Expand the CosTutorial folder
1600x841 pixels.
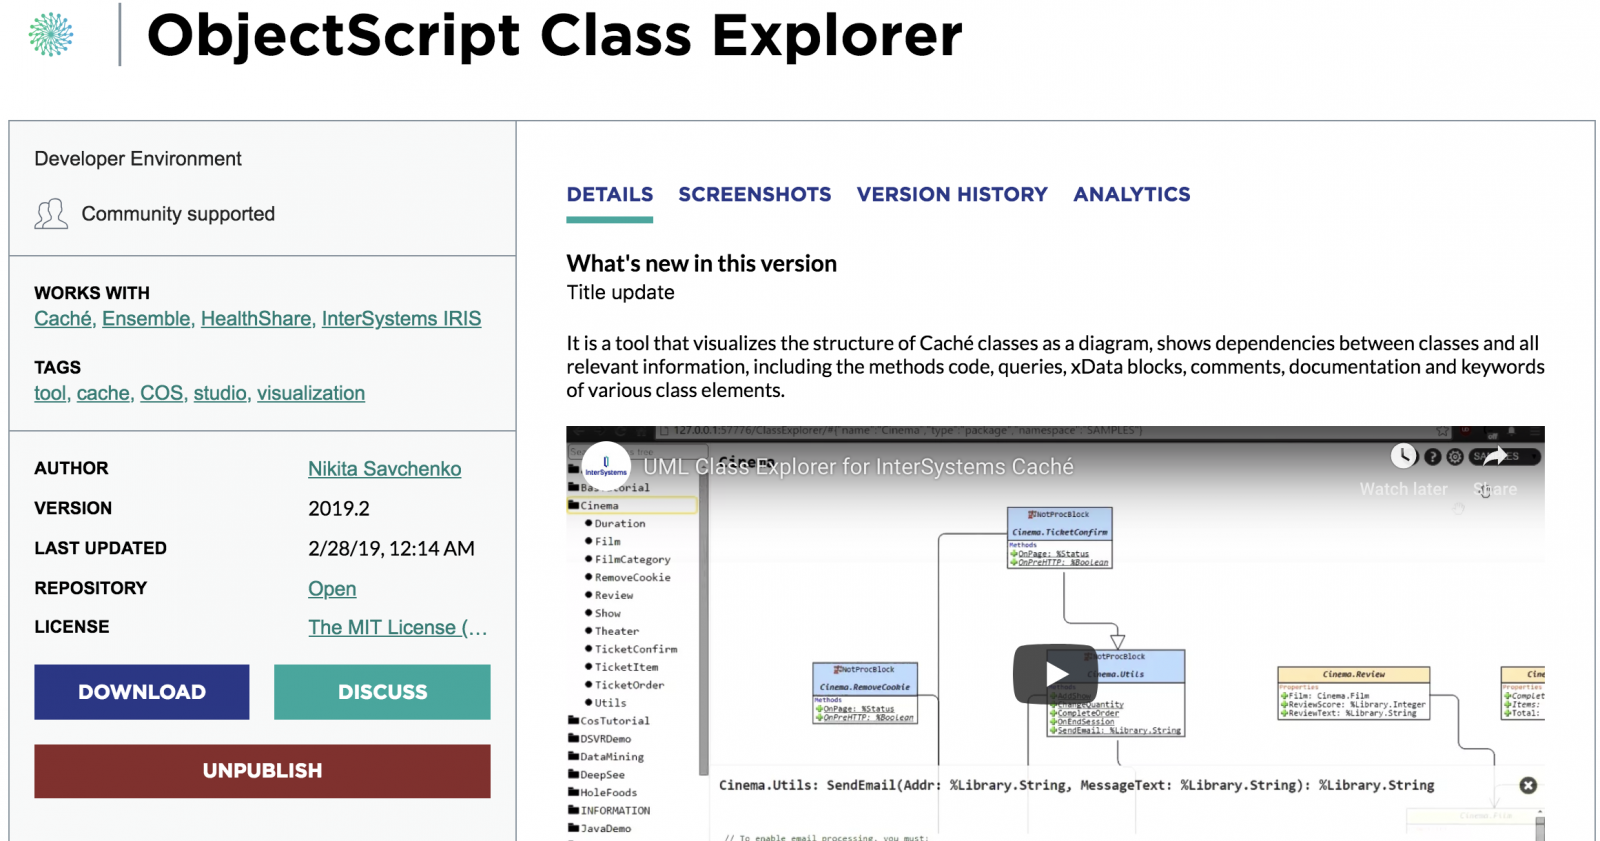(x=609, y=721)
